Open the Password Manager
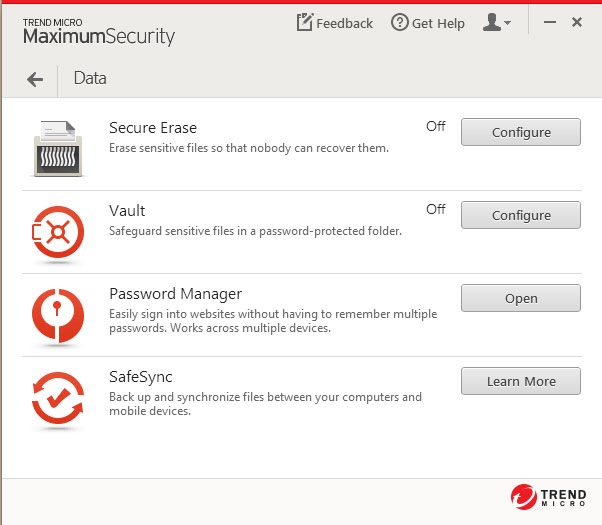Viewport: 602px width, 525px height. [521, 298]
